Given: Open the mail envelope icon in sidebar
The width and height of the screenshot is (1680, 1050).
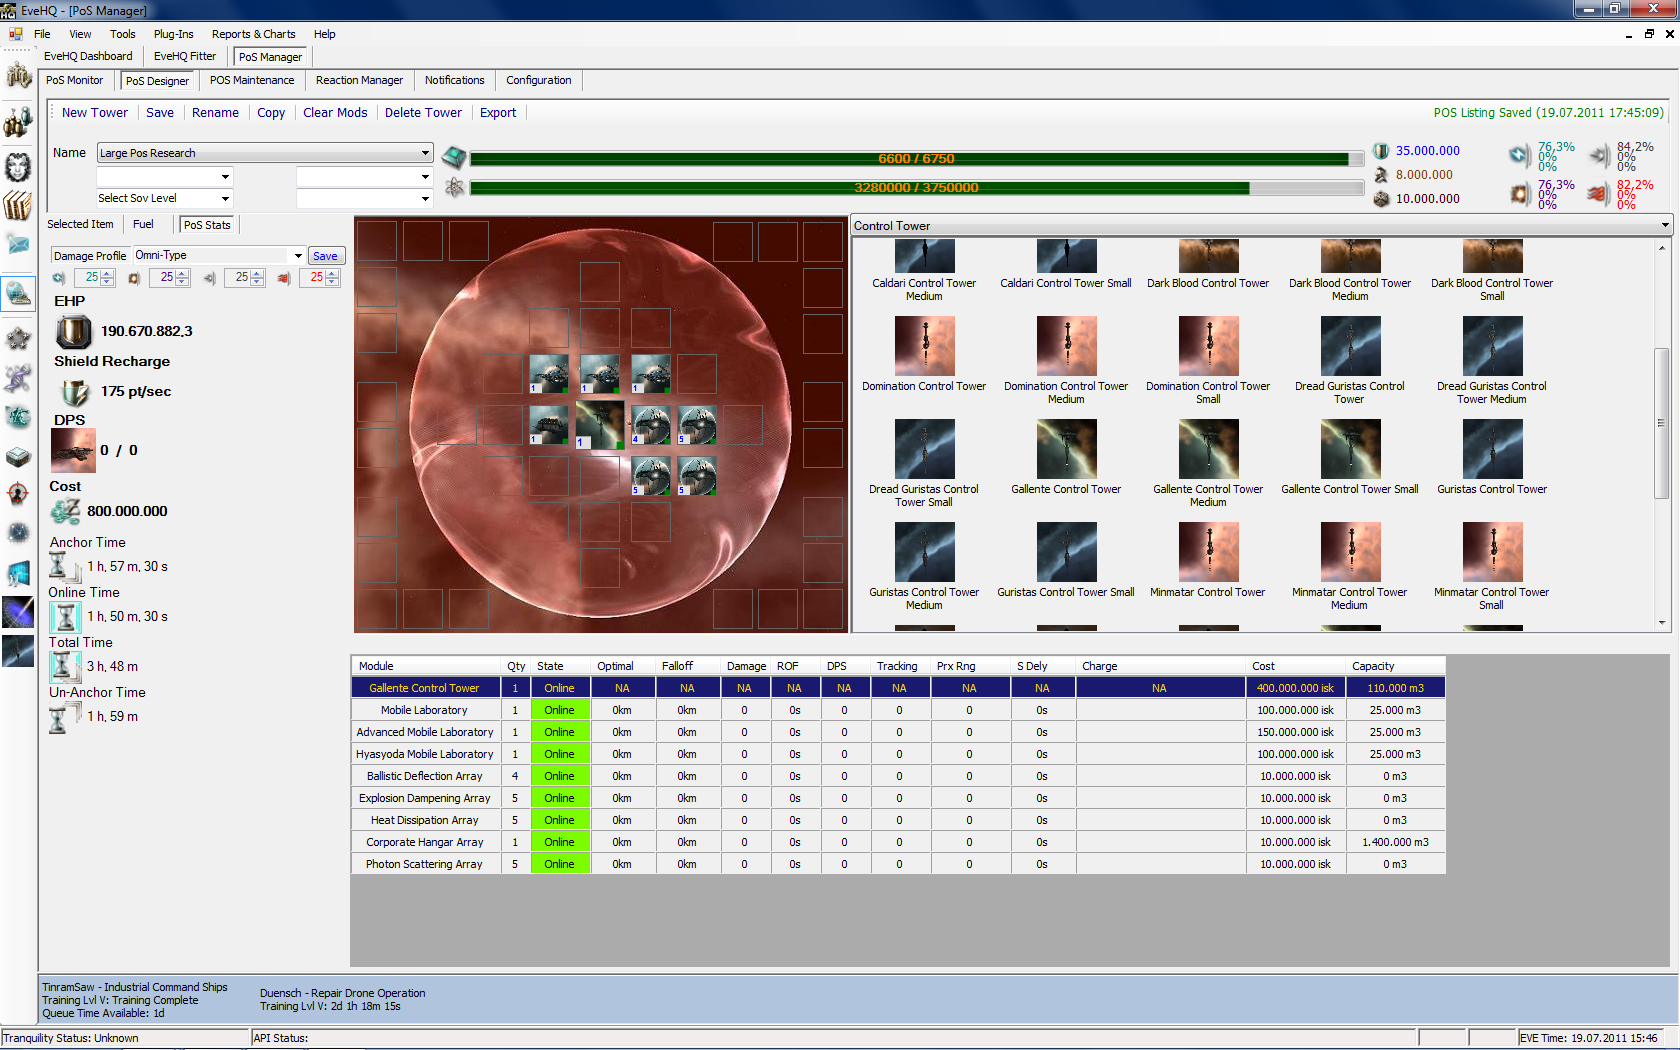Looking at the screenshot, I should coord(18,244).
